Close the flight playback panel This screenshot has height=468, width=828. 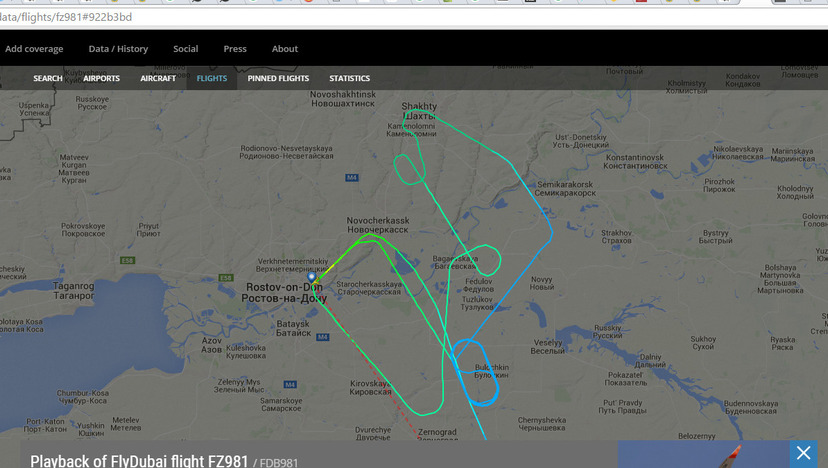tap(803, 453)
